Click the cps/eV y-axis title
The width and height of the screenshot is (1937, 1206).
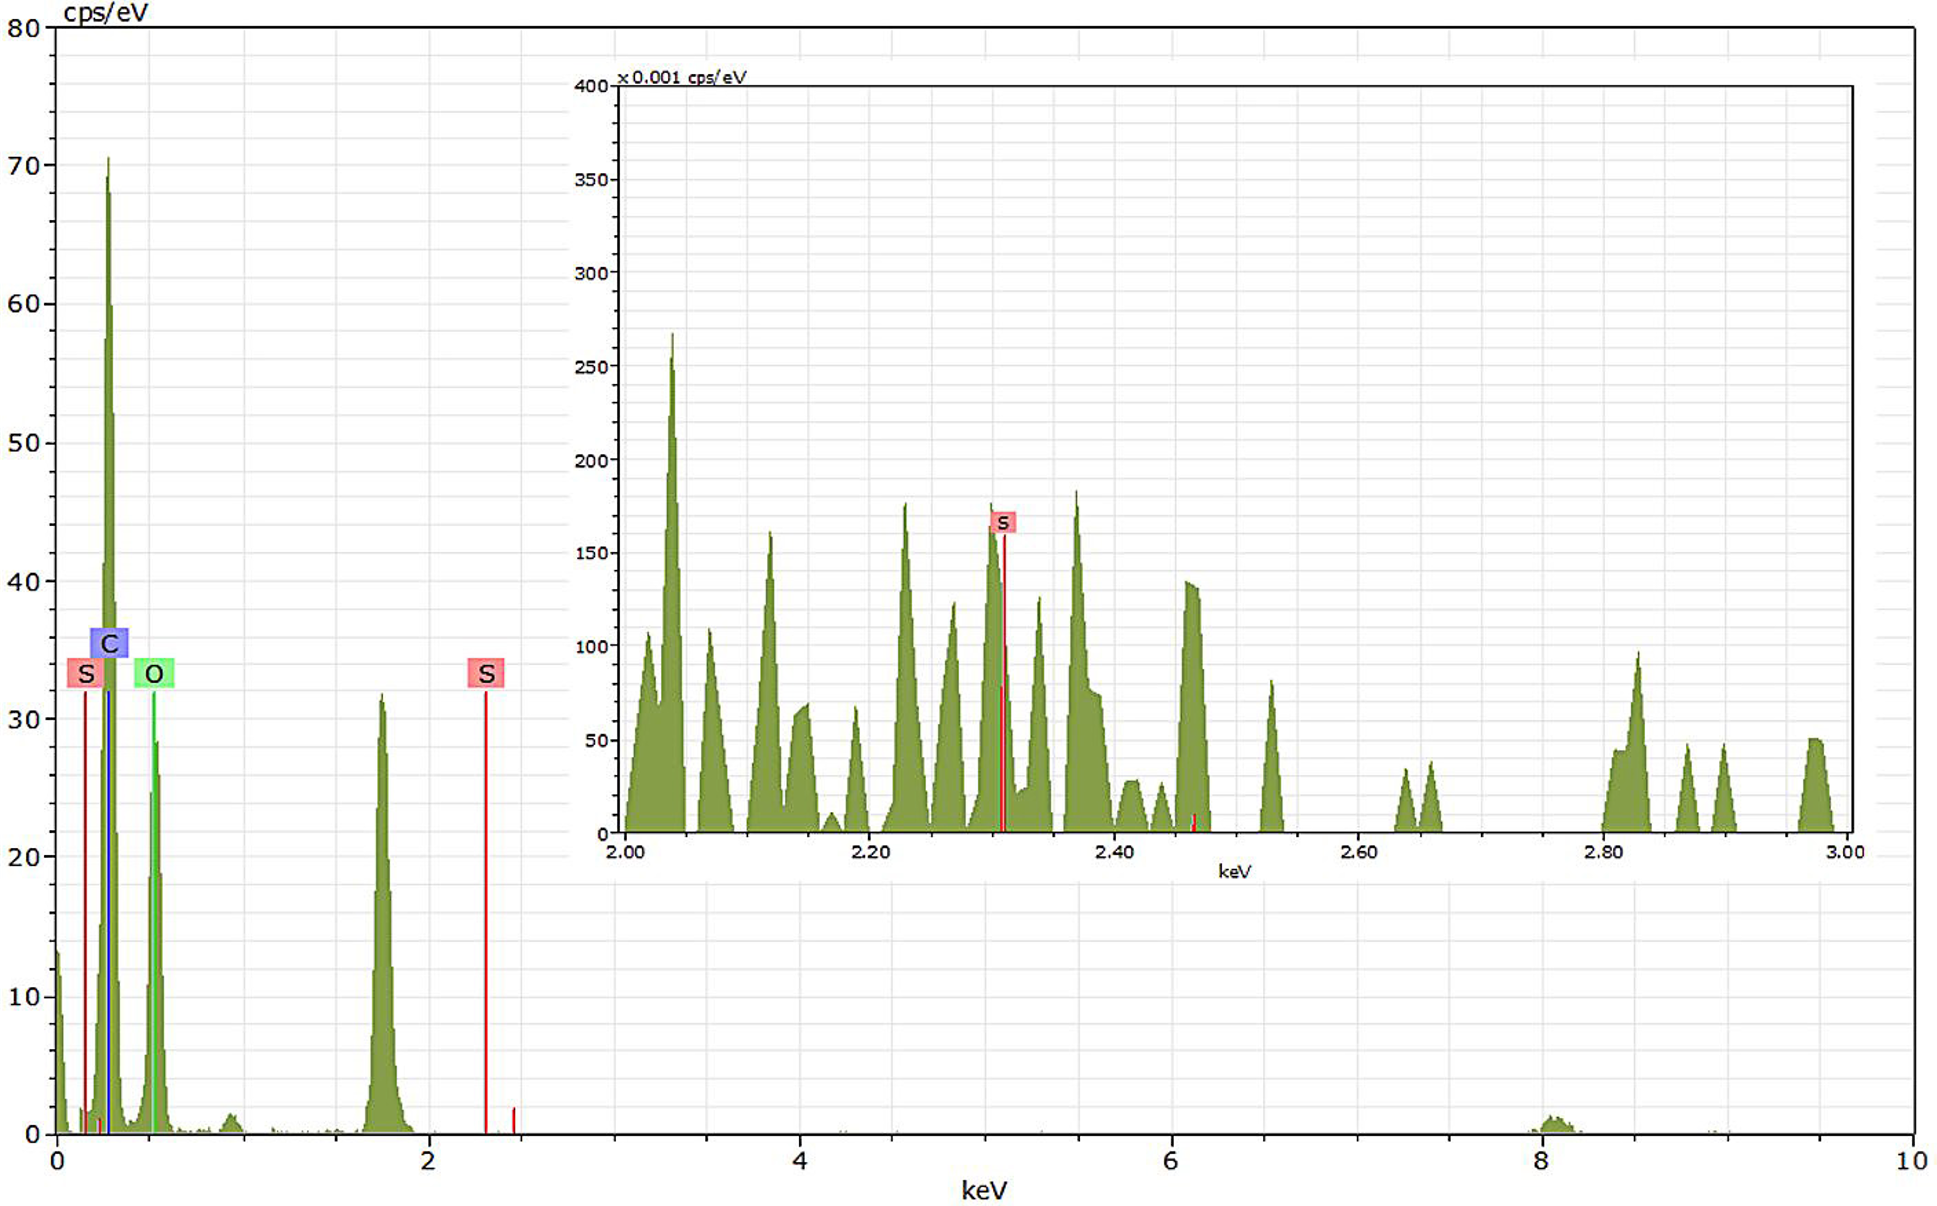[106, 13]
